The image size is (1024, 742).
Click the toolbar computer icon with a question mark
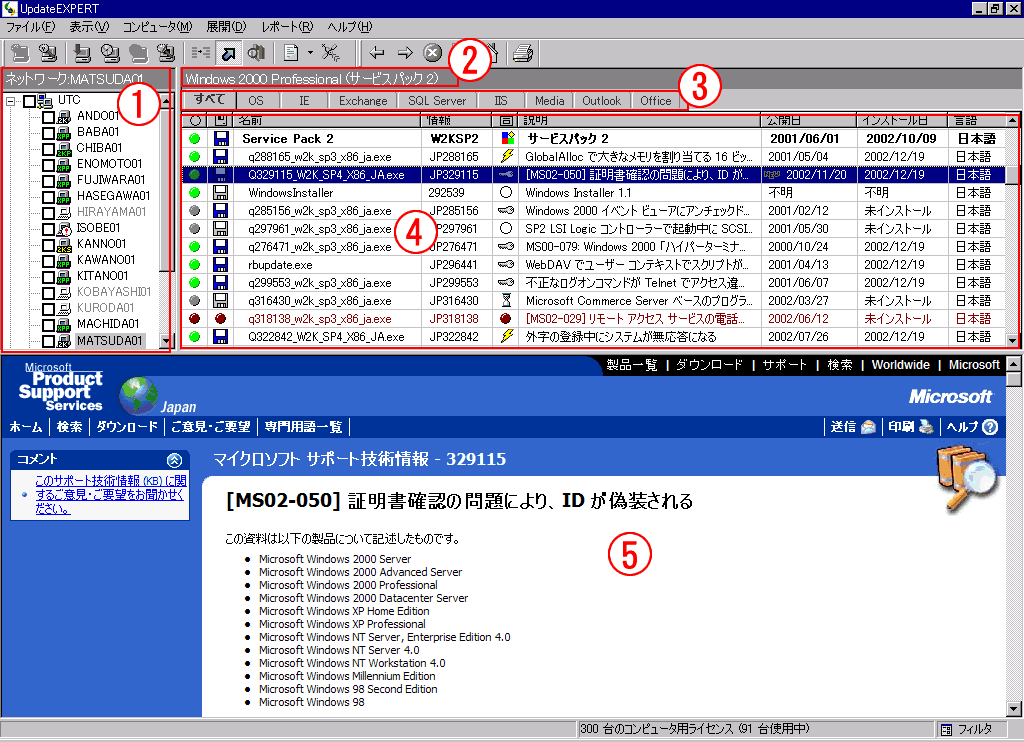48,53
